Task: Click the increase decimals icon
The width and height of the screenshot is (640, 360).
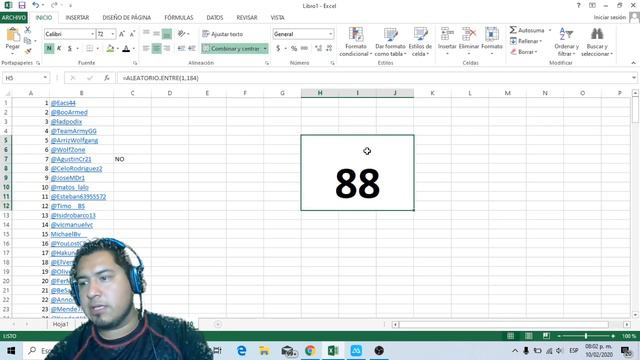Action: point(318,49)
